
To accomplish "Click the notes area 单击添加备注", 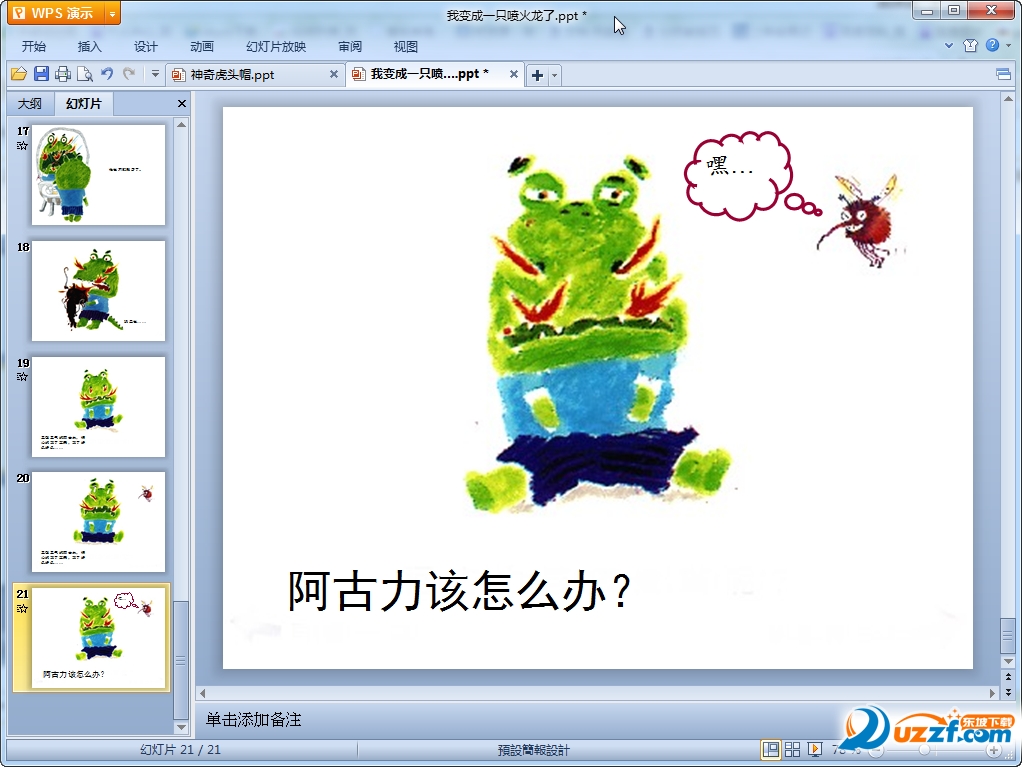I will coord(254,719).
